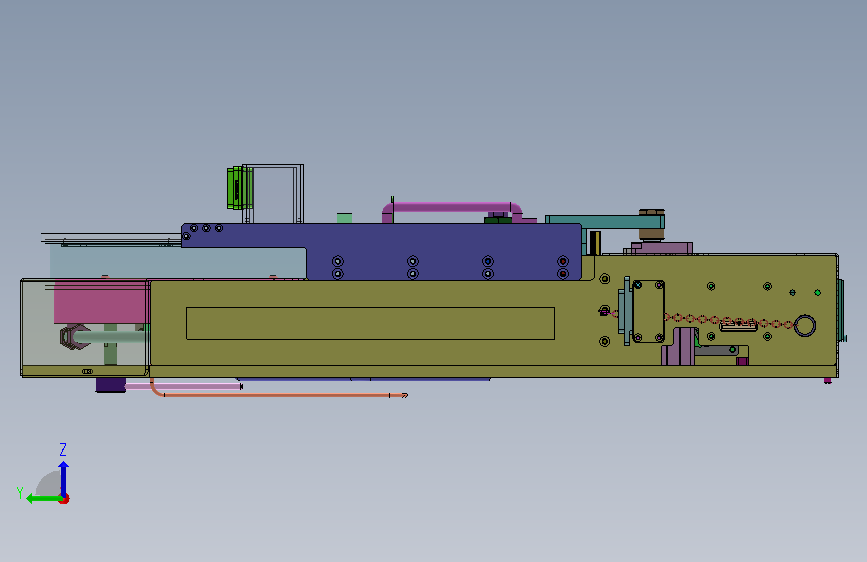Click the red X axis dot at triad origin

click(65, 499)
